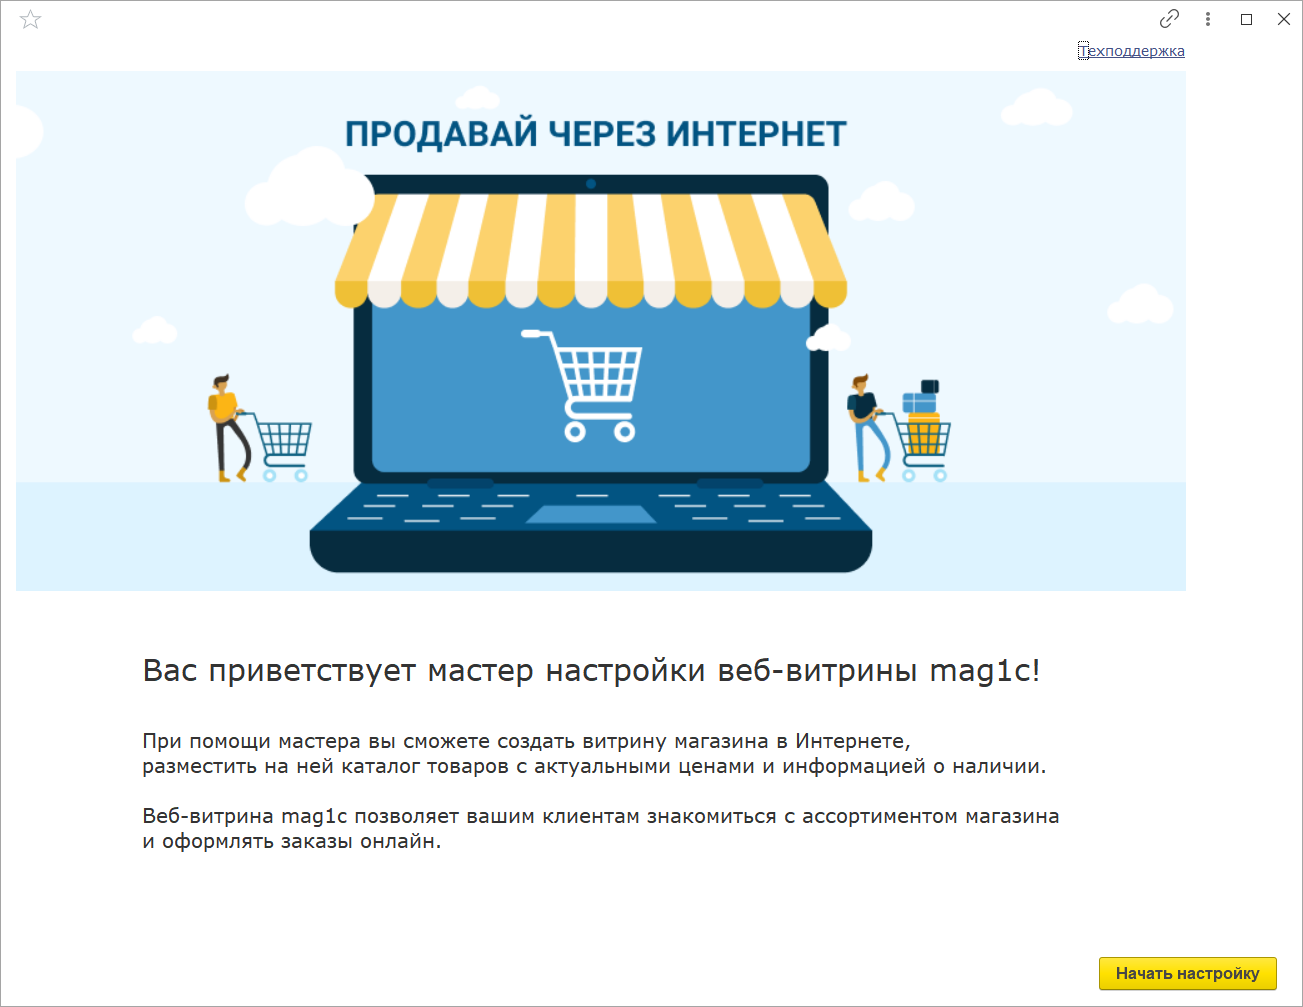Open the three-dot more options menu
The image size is (1303, 1007).
click(x=1208, y=19)
